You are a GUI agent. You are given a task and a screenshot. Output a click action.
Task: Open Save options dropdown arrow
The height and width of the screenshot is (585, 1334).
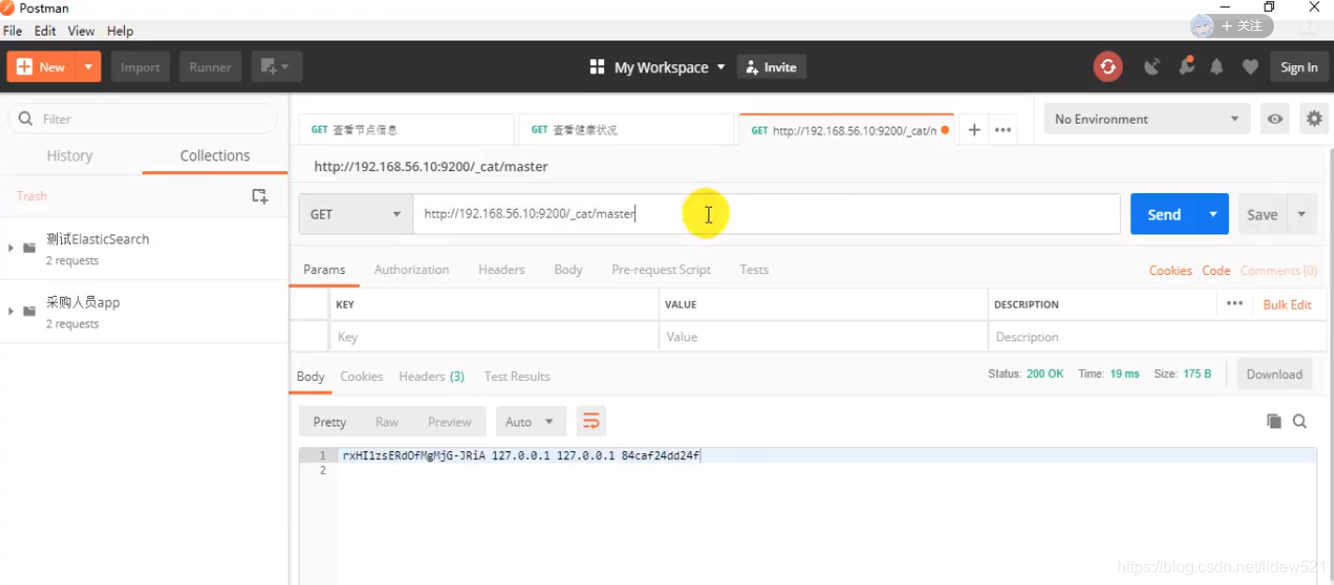[x=1302, y=214]
